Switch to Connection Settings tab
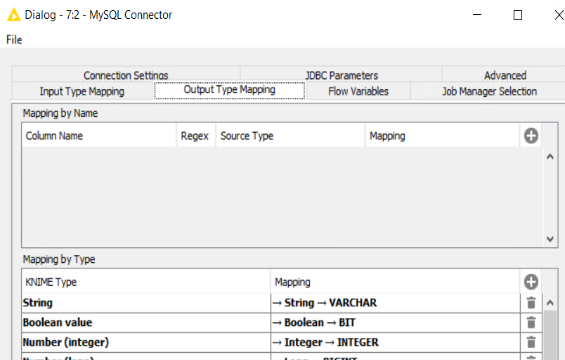 [126, 75]
